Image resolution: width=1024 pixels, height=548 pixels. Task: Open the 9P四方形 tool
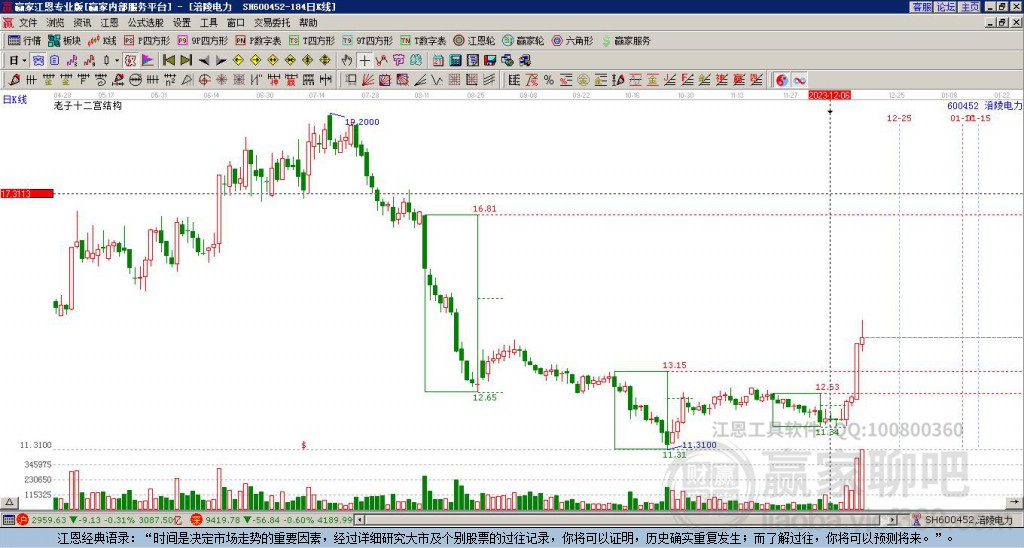[x=203, y=40]
